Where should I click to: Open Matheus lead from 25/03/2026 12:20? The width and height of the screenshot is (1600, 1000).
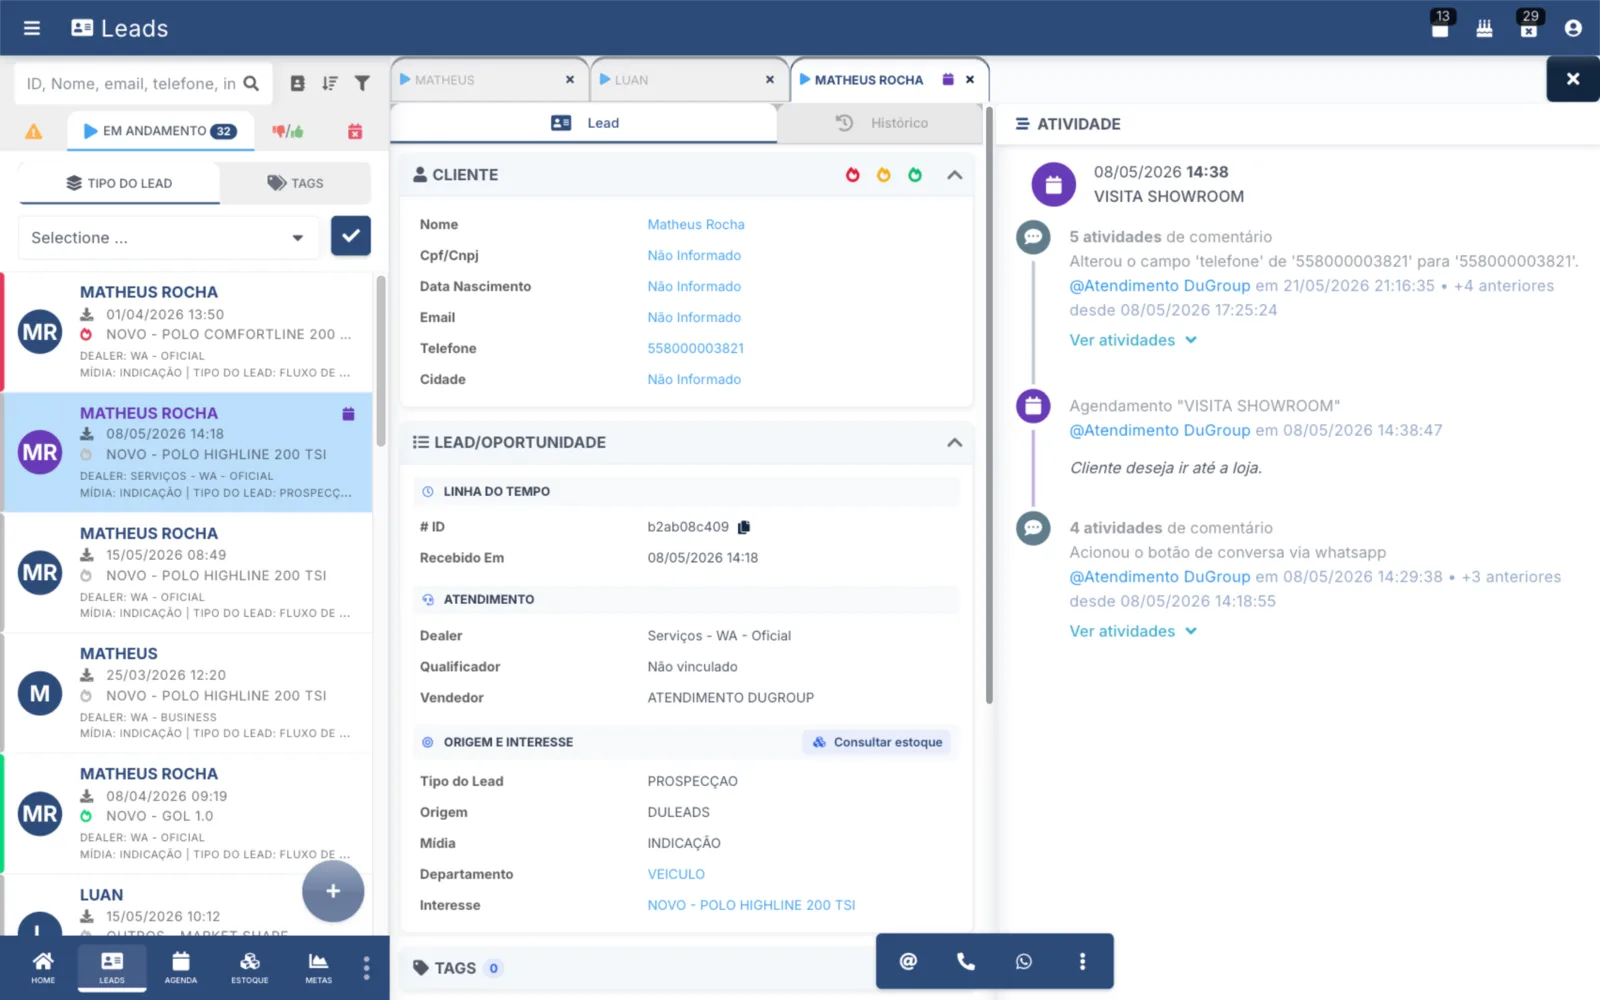click(188, 693)
